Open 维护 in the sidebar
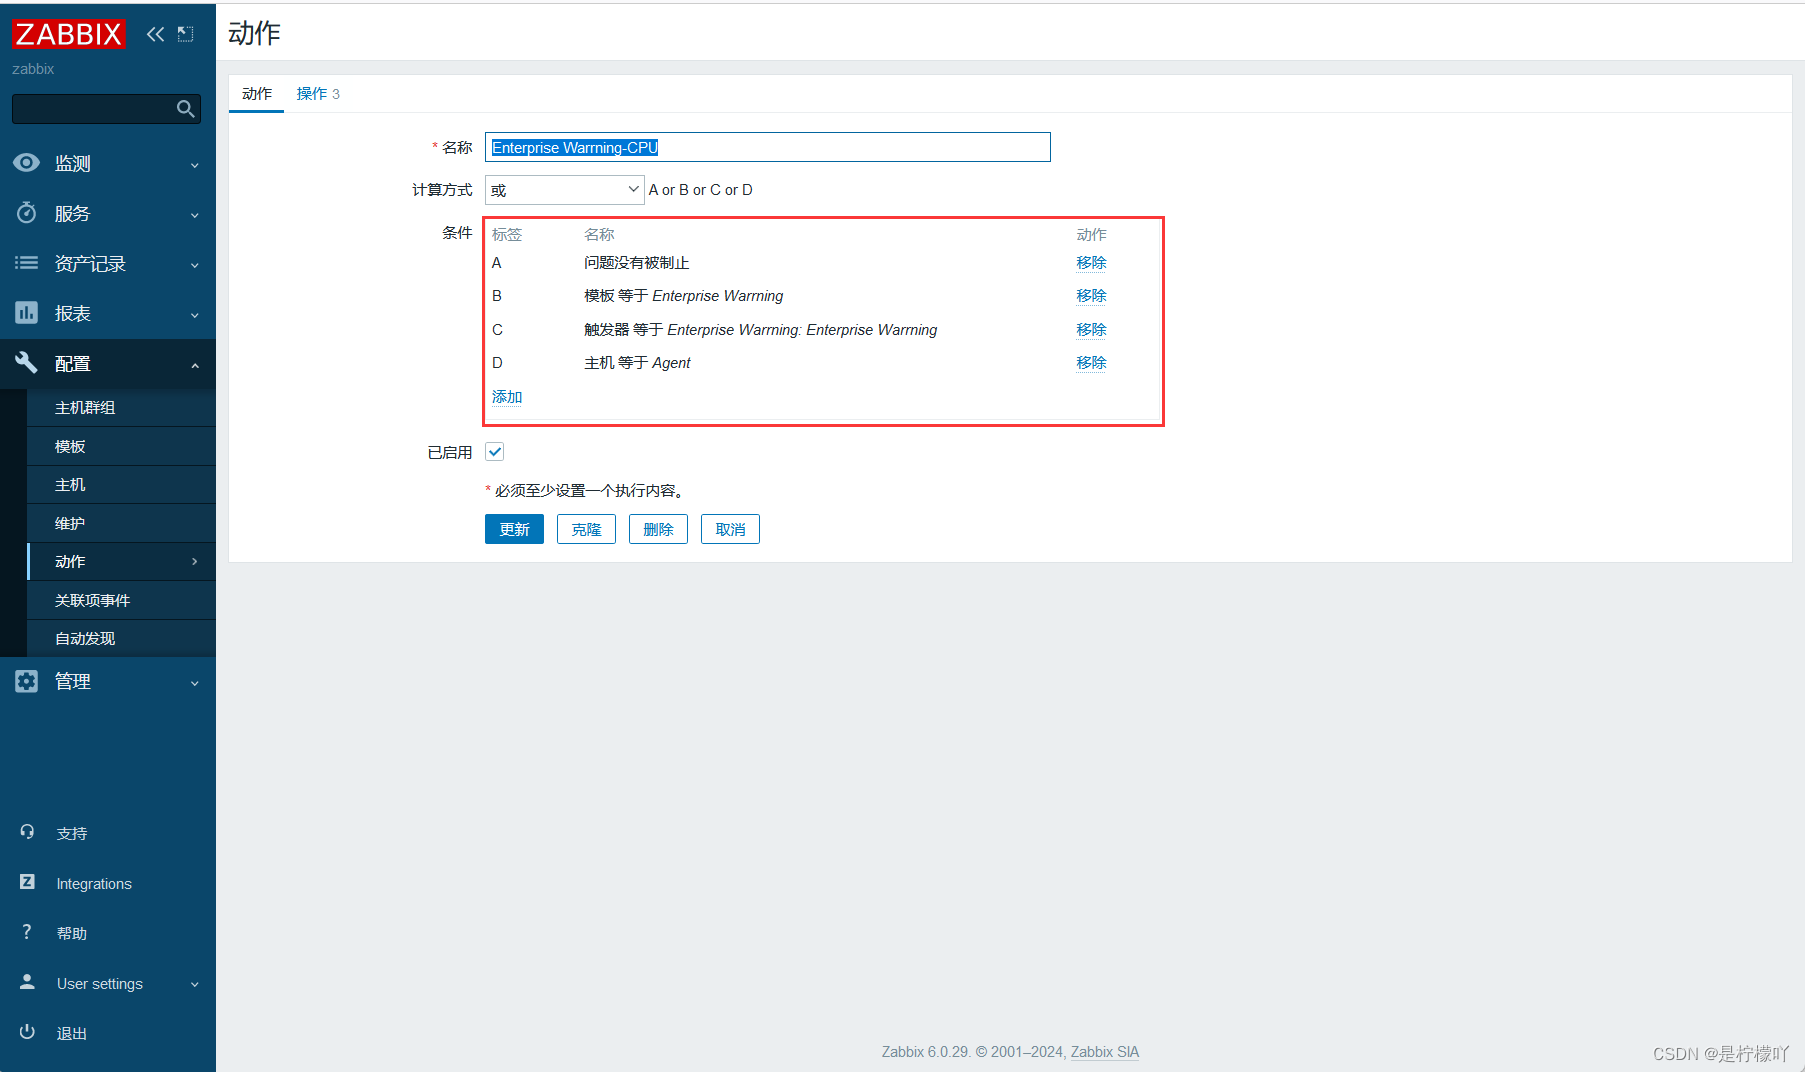Screen dimensions: 1805x1072 click(121, 523)
